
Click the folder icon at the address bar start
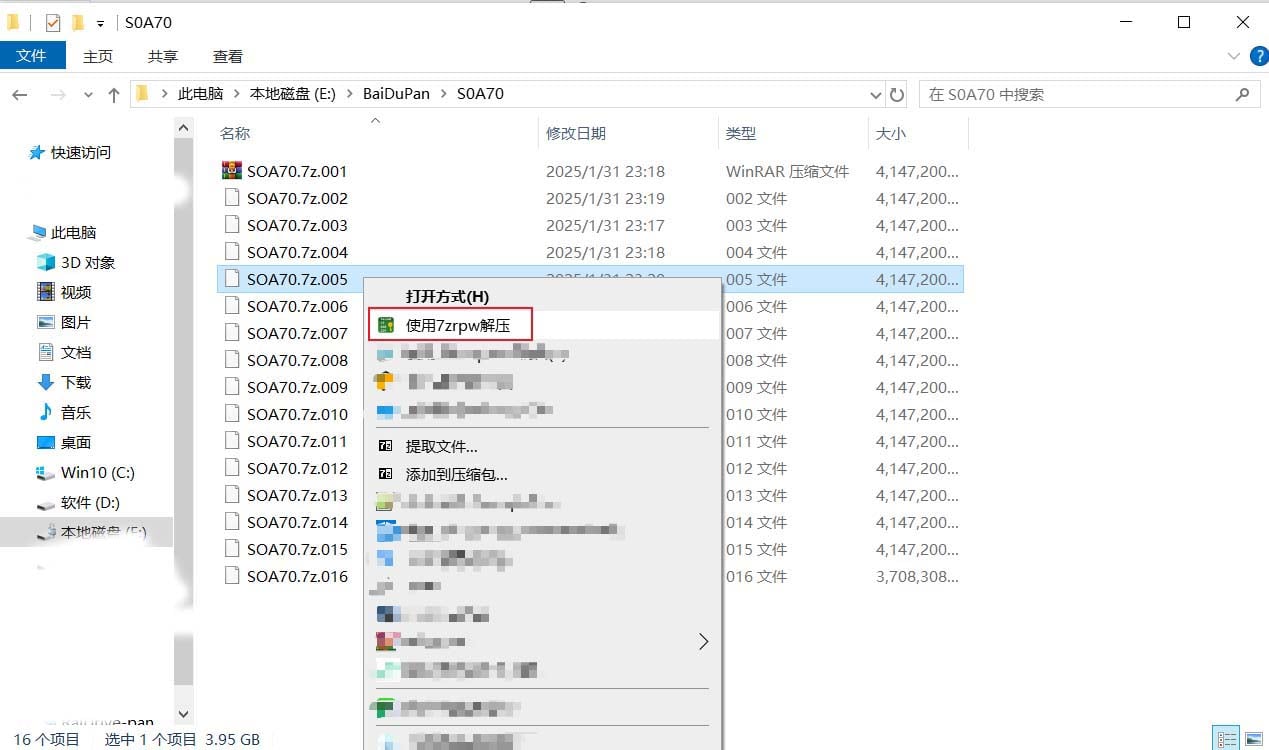[x=142, y=93]
